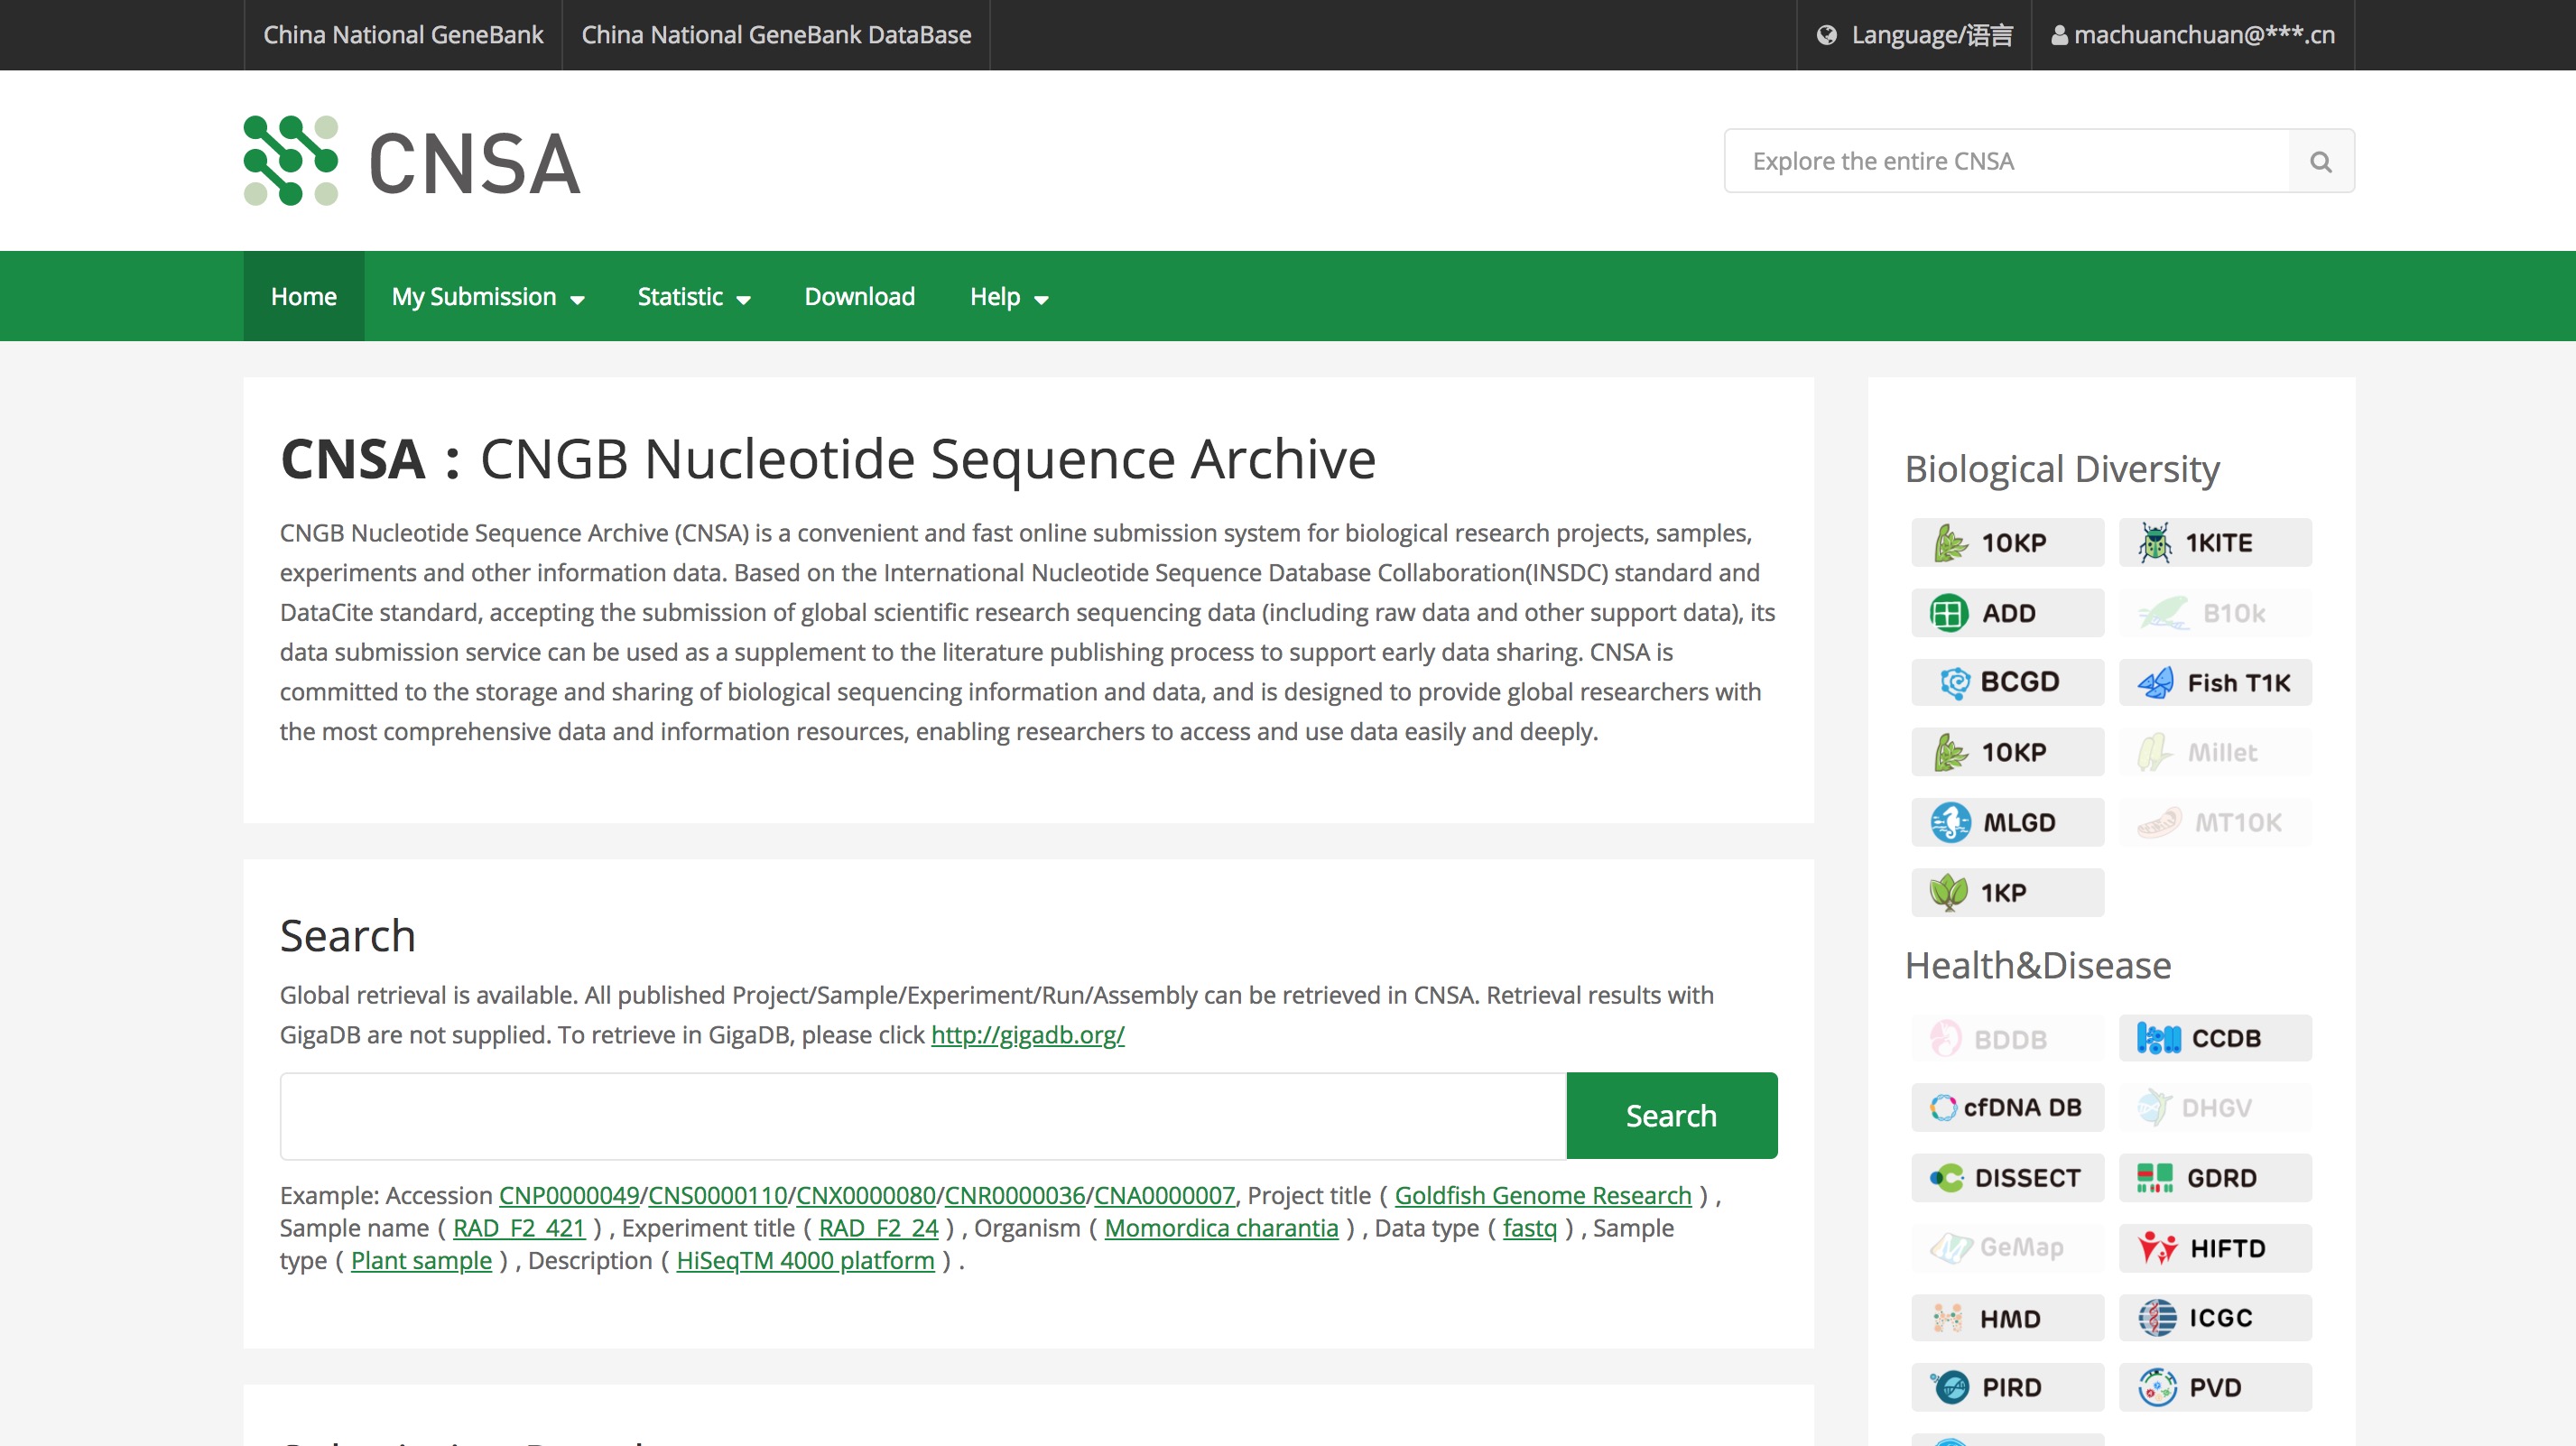Screen dimensions: 2576x1446
Task: Click the fastq data type link
Action: click(1530, 1228)
